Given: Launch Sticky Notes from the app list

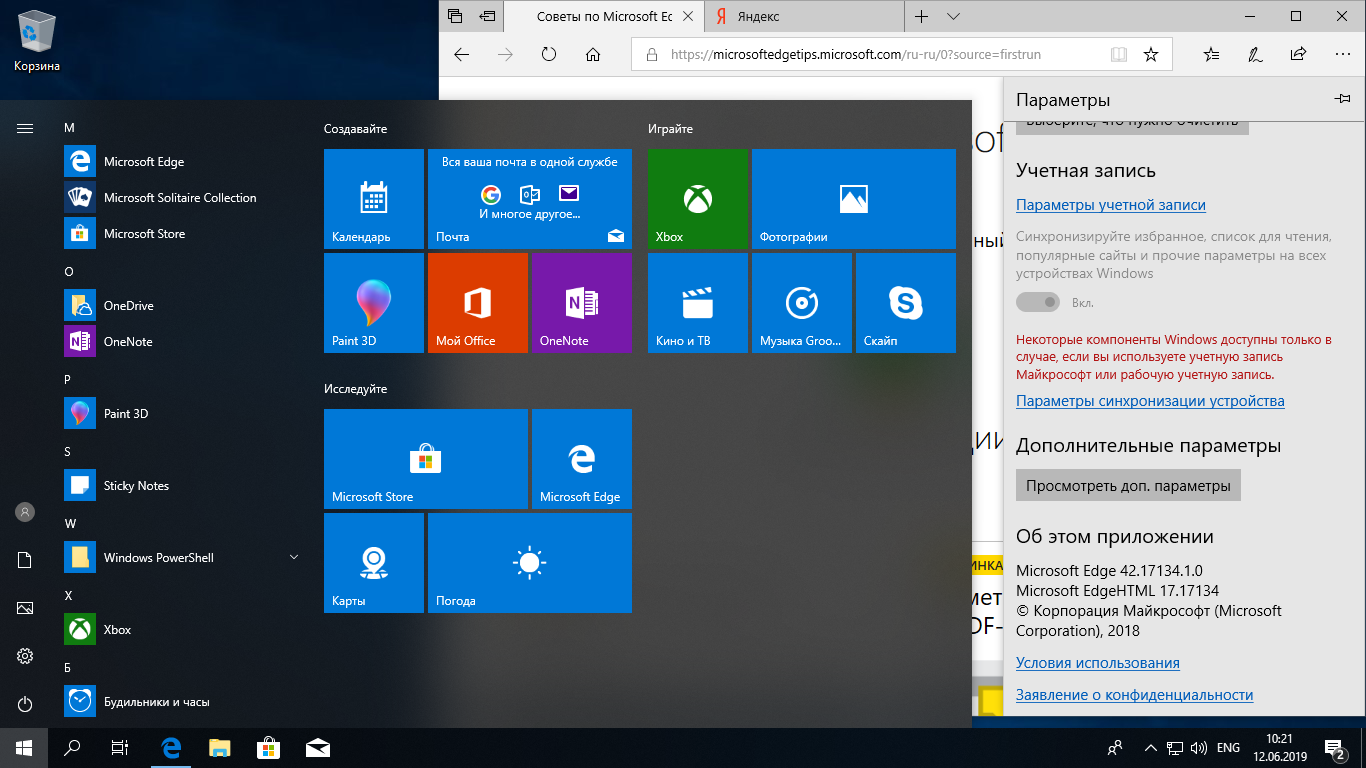Looking at the screenshot, I should click(x=180, y=486).
